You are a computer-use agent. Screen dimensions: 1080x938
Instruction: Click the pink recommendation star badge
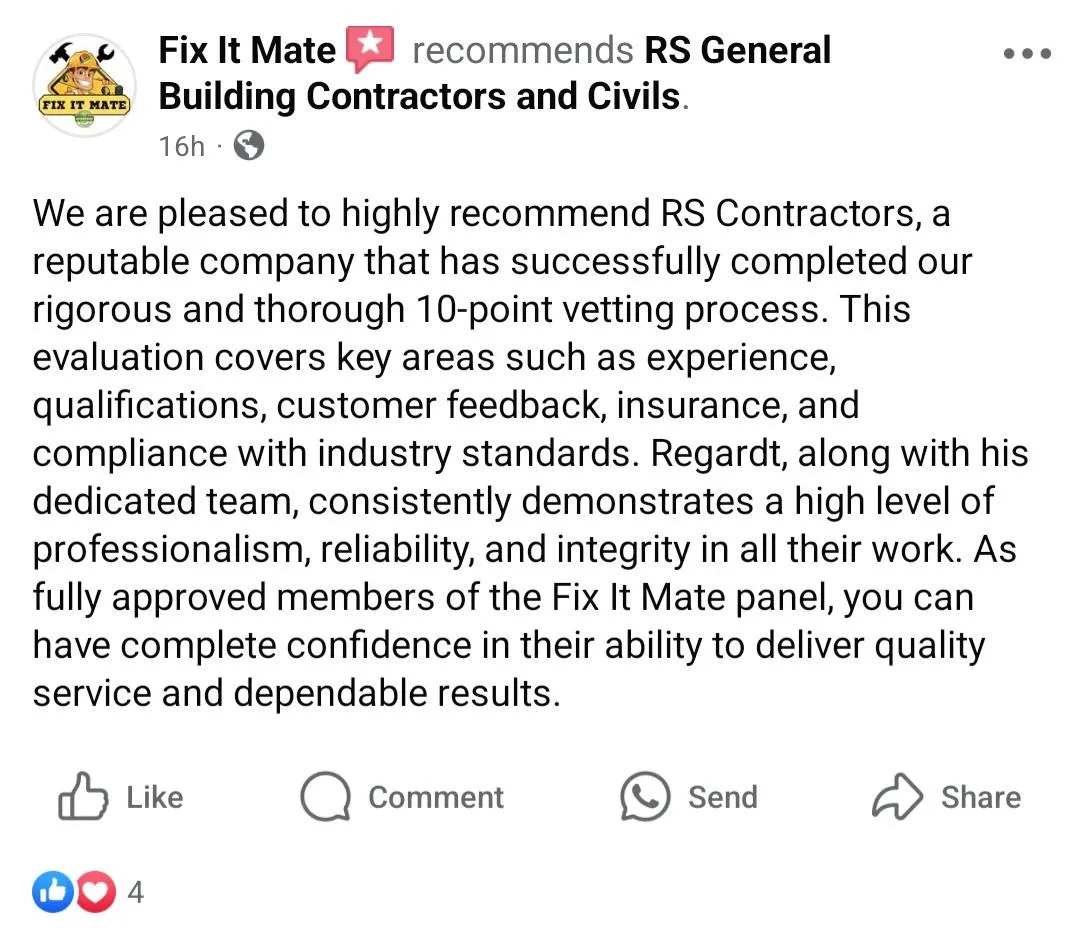pos(370,49)
